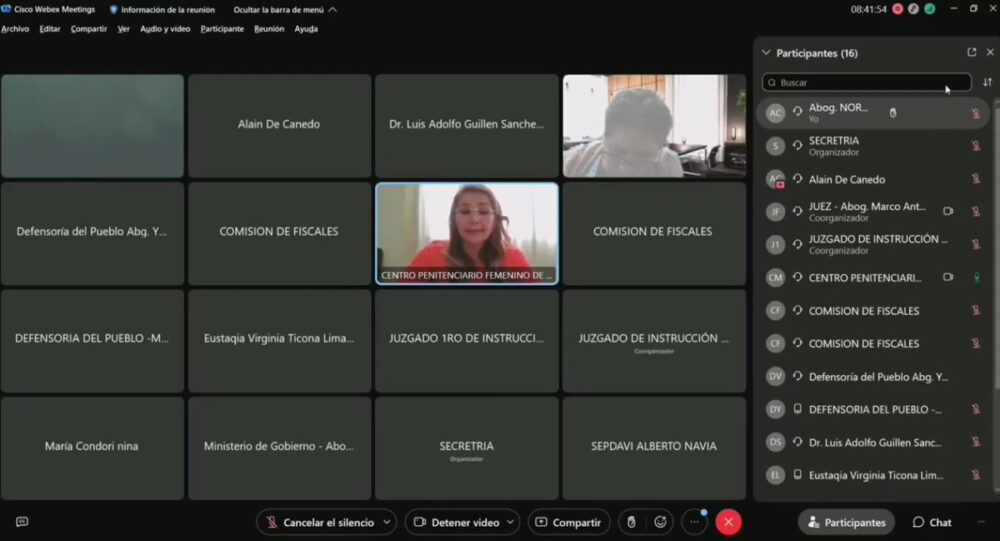
Task: Click the camera icon beside JUEZ - Abog. Marco
Action: (948, 212)
